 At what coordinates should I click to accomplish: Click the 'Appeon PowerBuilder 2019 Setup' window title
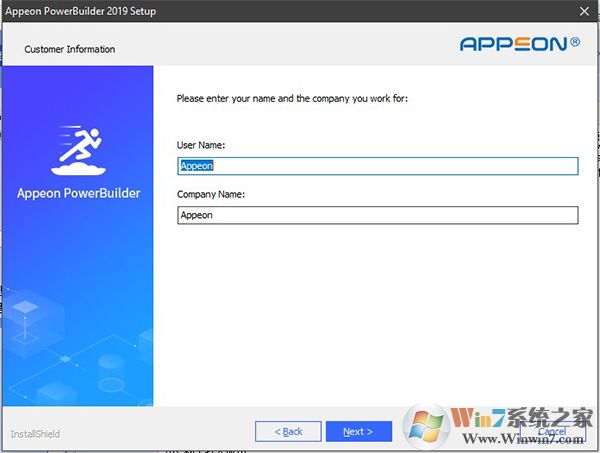[x=81, y=11]
